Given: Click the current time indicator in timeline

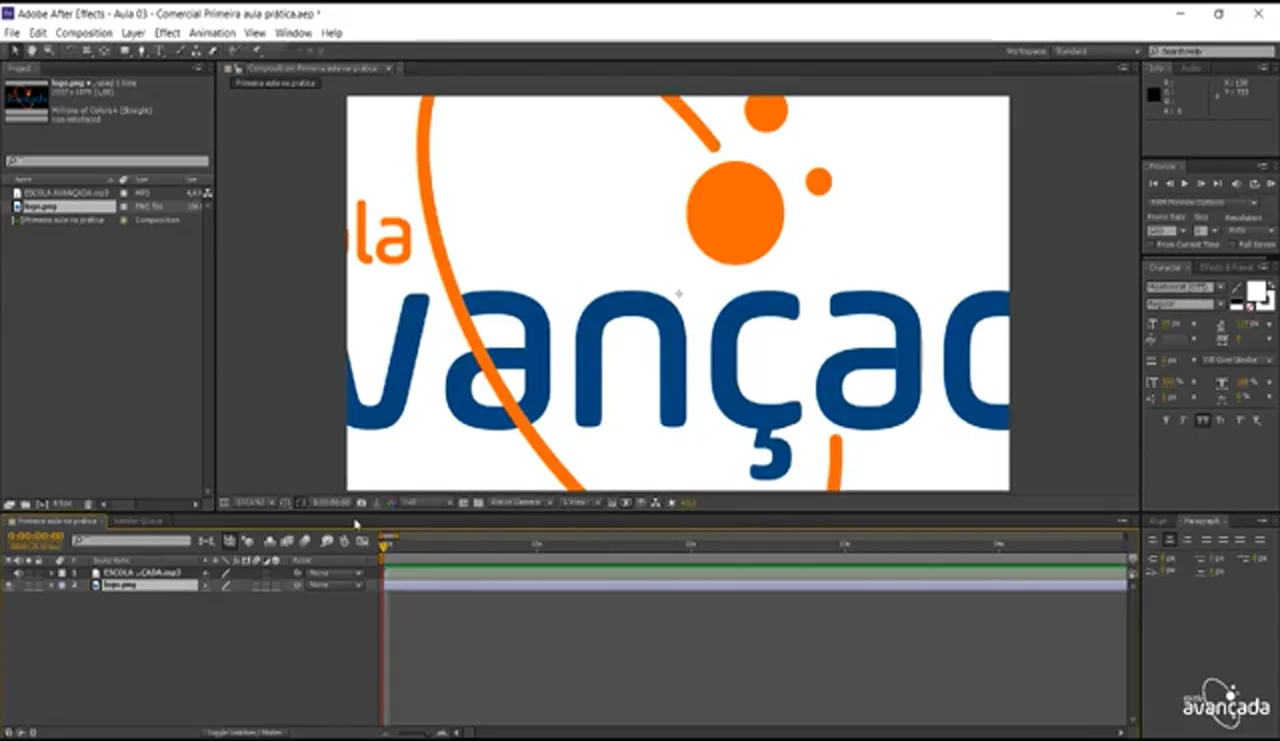Looking at the screenshot, I should point(384,546).
